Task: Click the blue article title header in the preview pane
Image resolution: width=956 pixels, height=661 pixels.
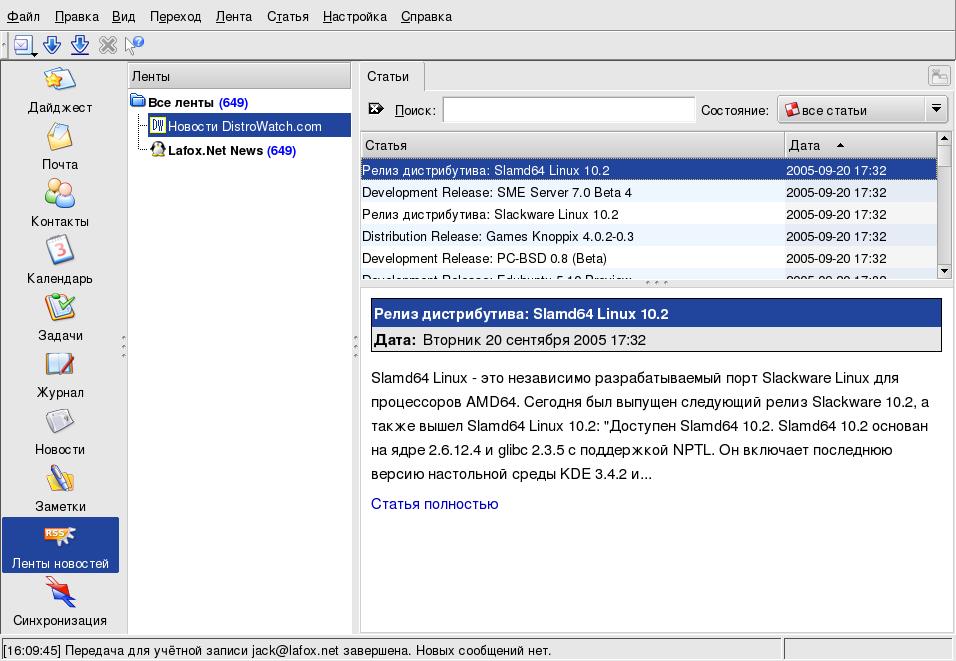Action: [x=656, y=313]
